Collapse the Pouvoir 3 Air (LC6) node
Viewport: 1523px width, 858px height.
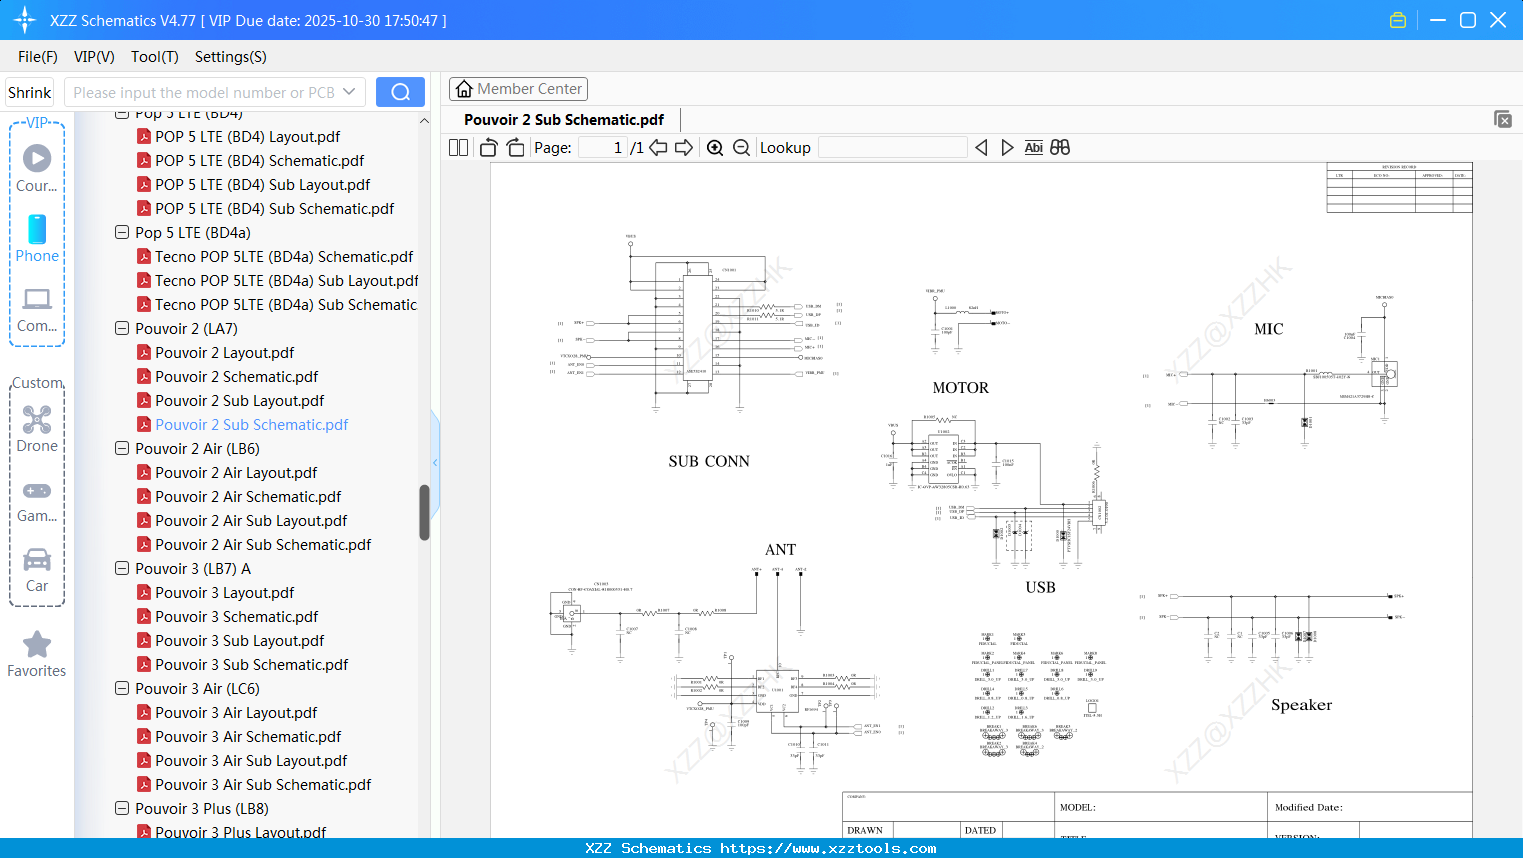pyautogui.click(x=120, y=688)
